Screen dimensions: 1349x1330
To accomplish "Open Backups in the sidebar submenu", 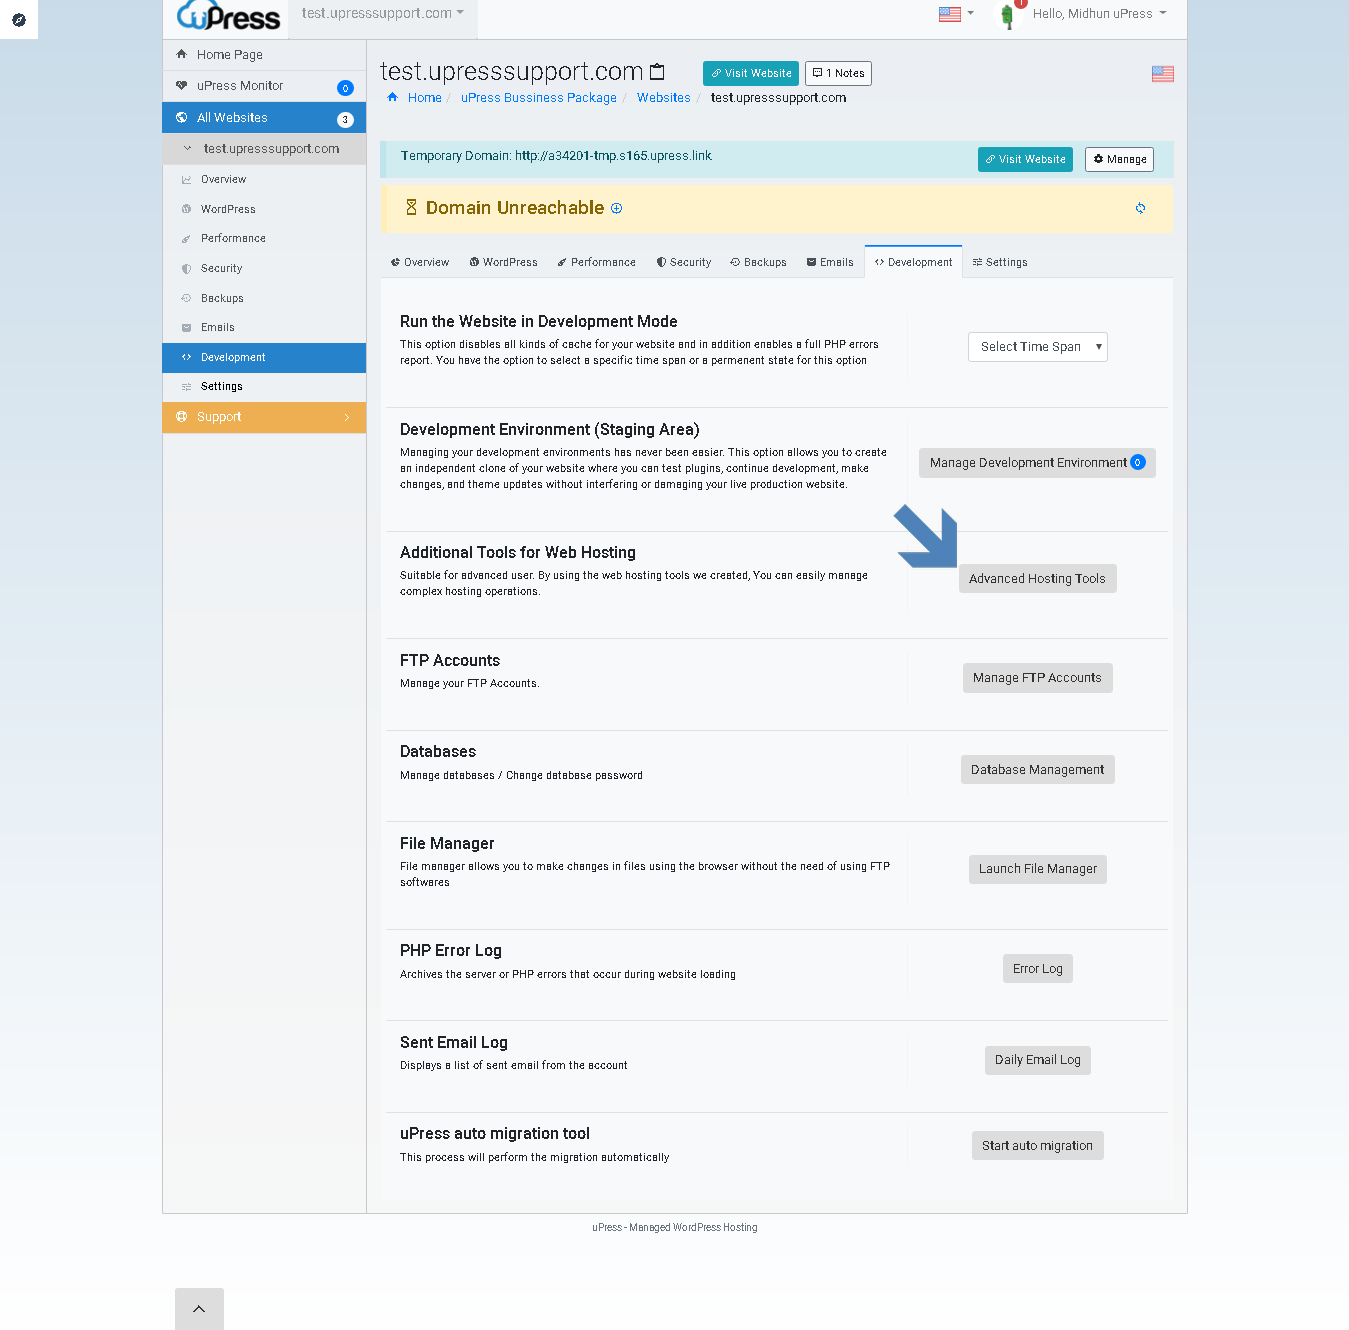I will tap(264, 298).
